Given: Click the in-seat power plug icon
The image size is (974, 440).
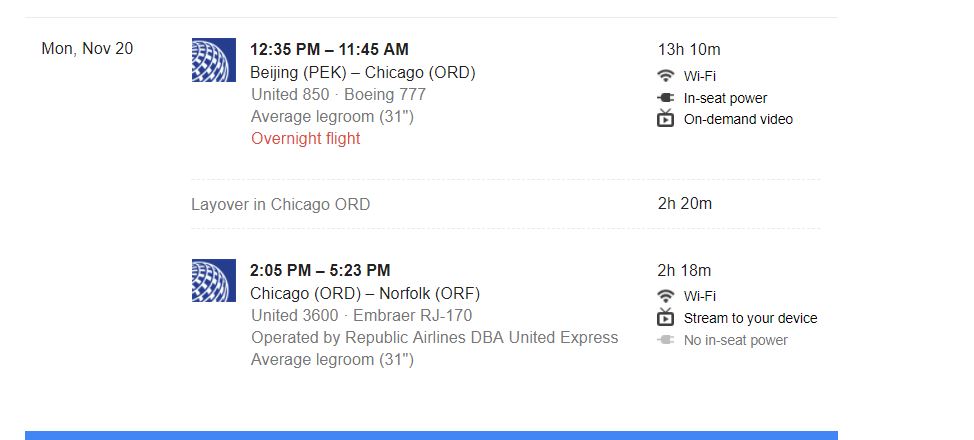Looking at the screenshot, I should point(665,98).
